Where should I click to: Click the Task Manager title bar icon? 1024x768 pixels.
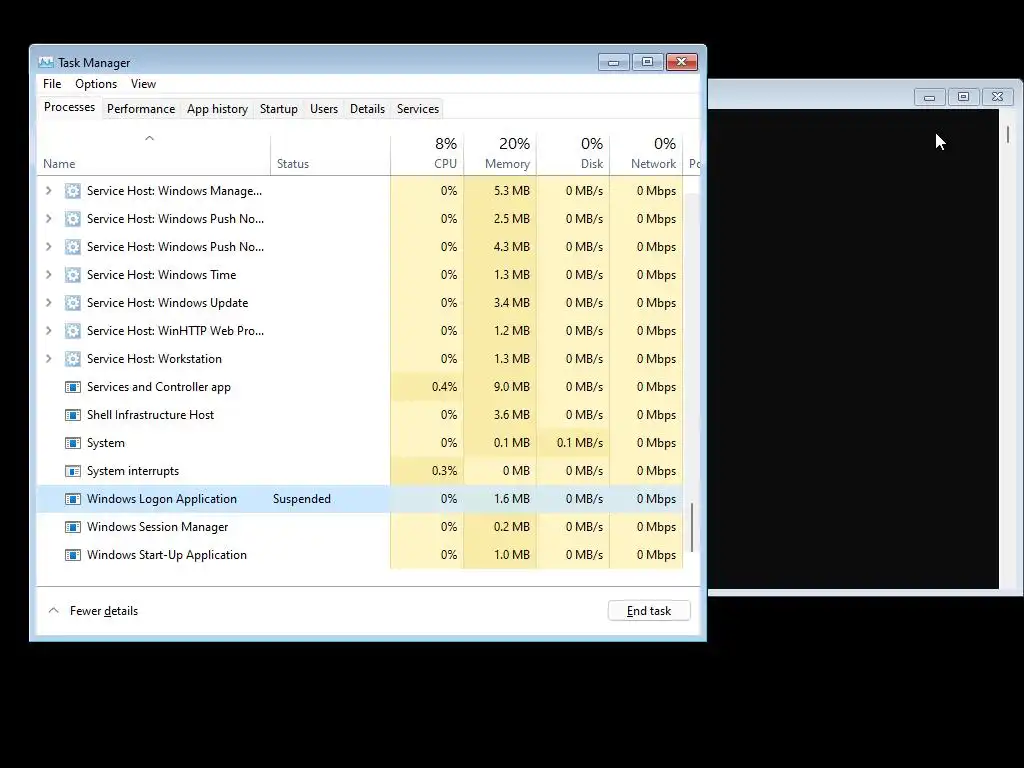(x=46, y=63)
